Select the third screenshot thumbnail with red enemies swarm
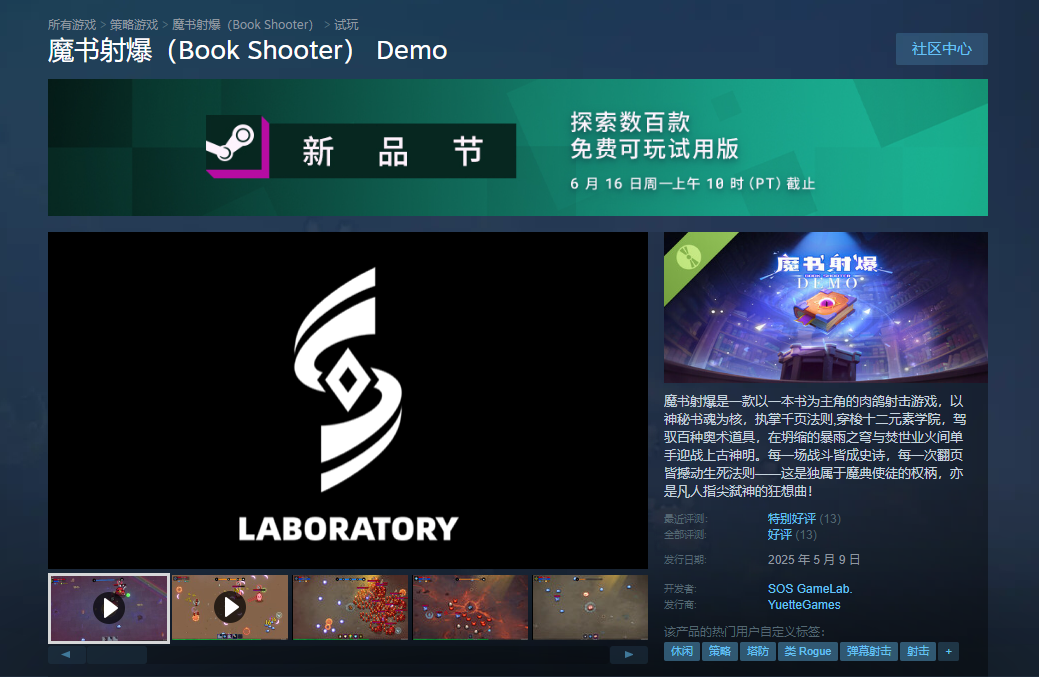The width and height of the screenshot is (1039, 677). 351,607
